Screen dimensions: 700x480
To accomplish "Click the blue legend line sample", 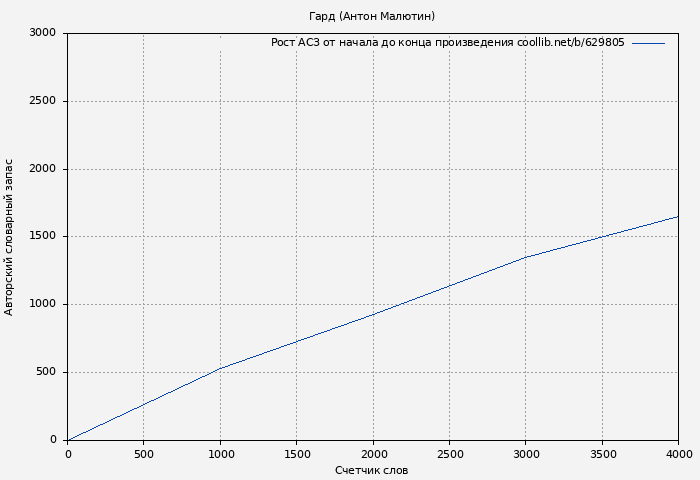I will tap(648, 43).
